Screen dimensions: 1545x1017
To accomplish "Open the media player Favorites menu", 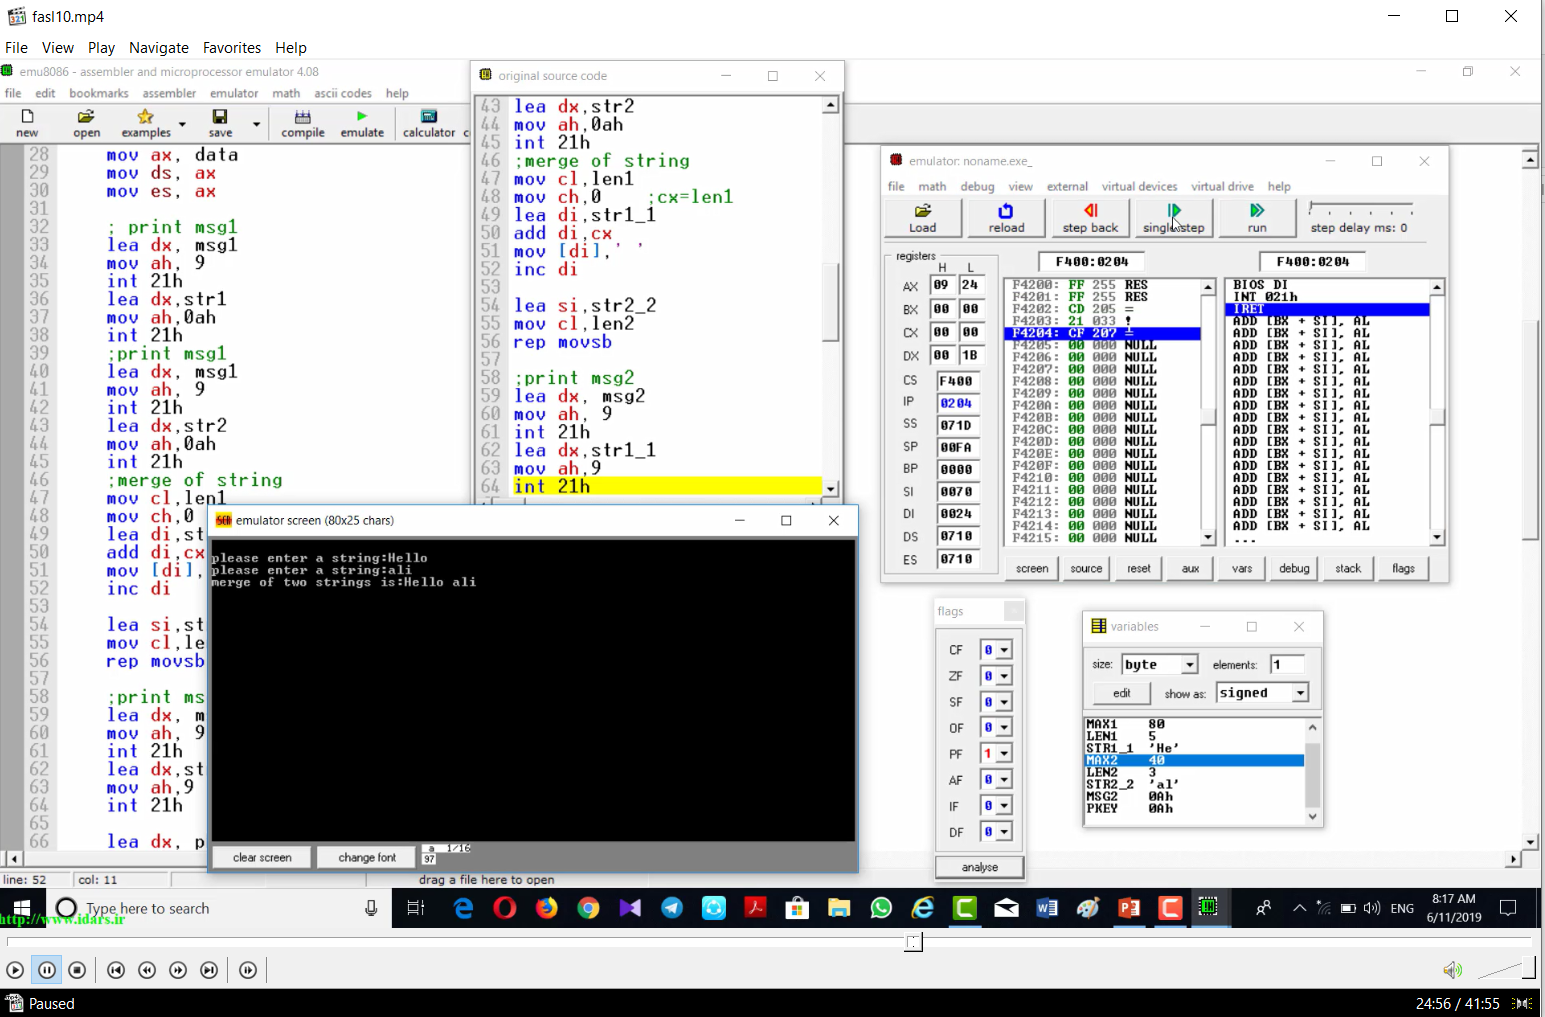I will click(231, 48).
